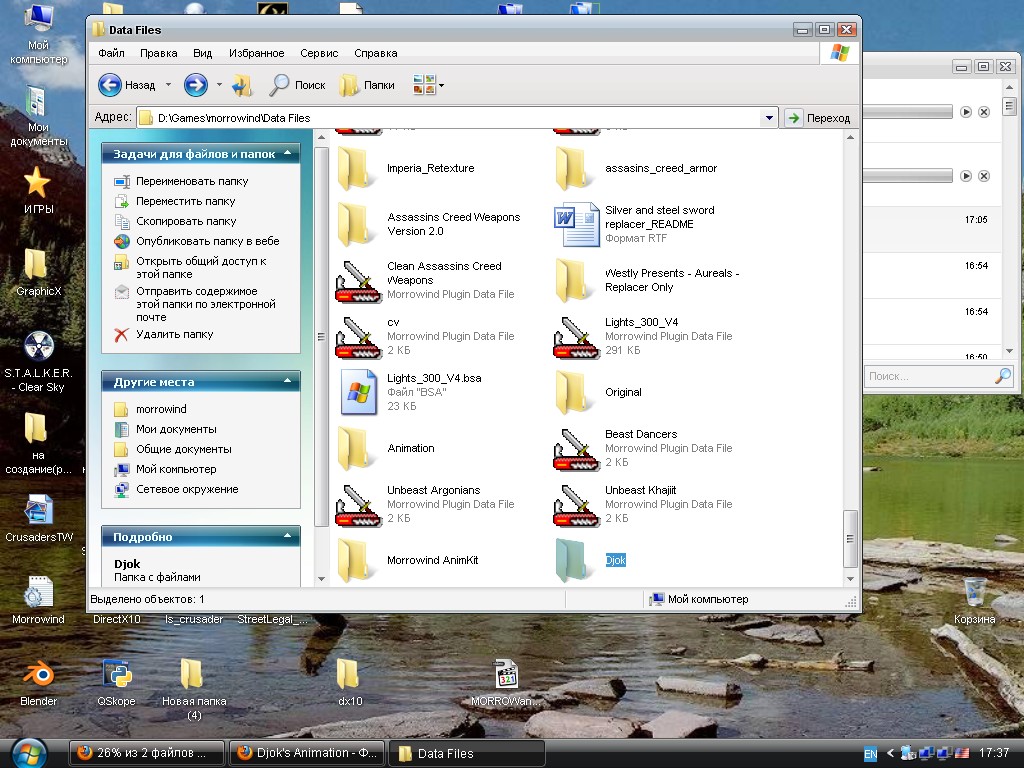The width and height of the screenshot is (1024, 768).
Task: Open the Сервис menu
Action: click(x=319, y=53)
